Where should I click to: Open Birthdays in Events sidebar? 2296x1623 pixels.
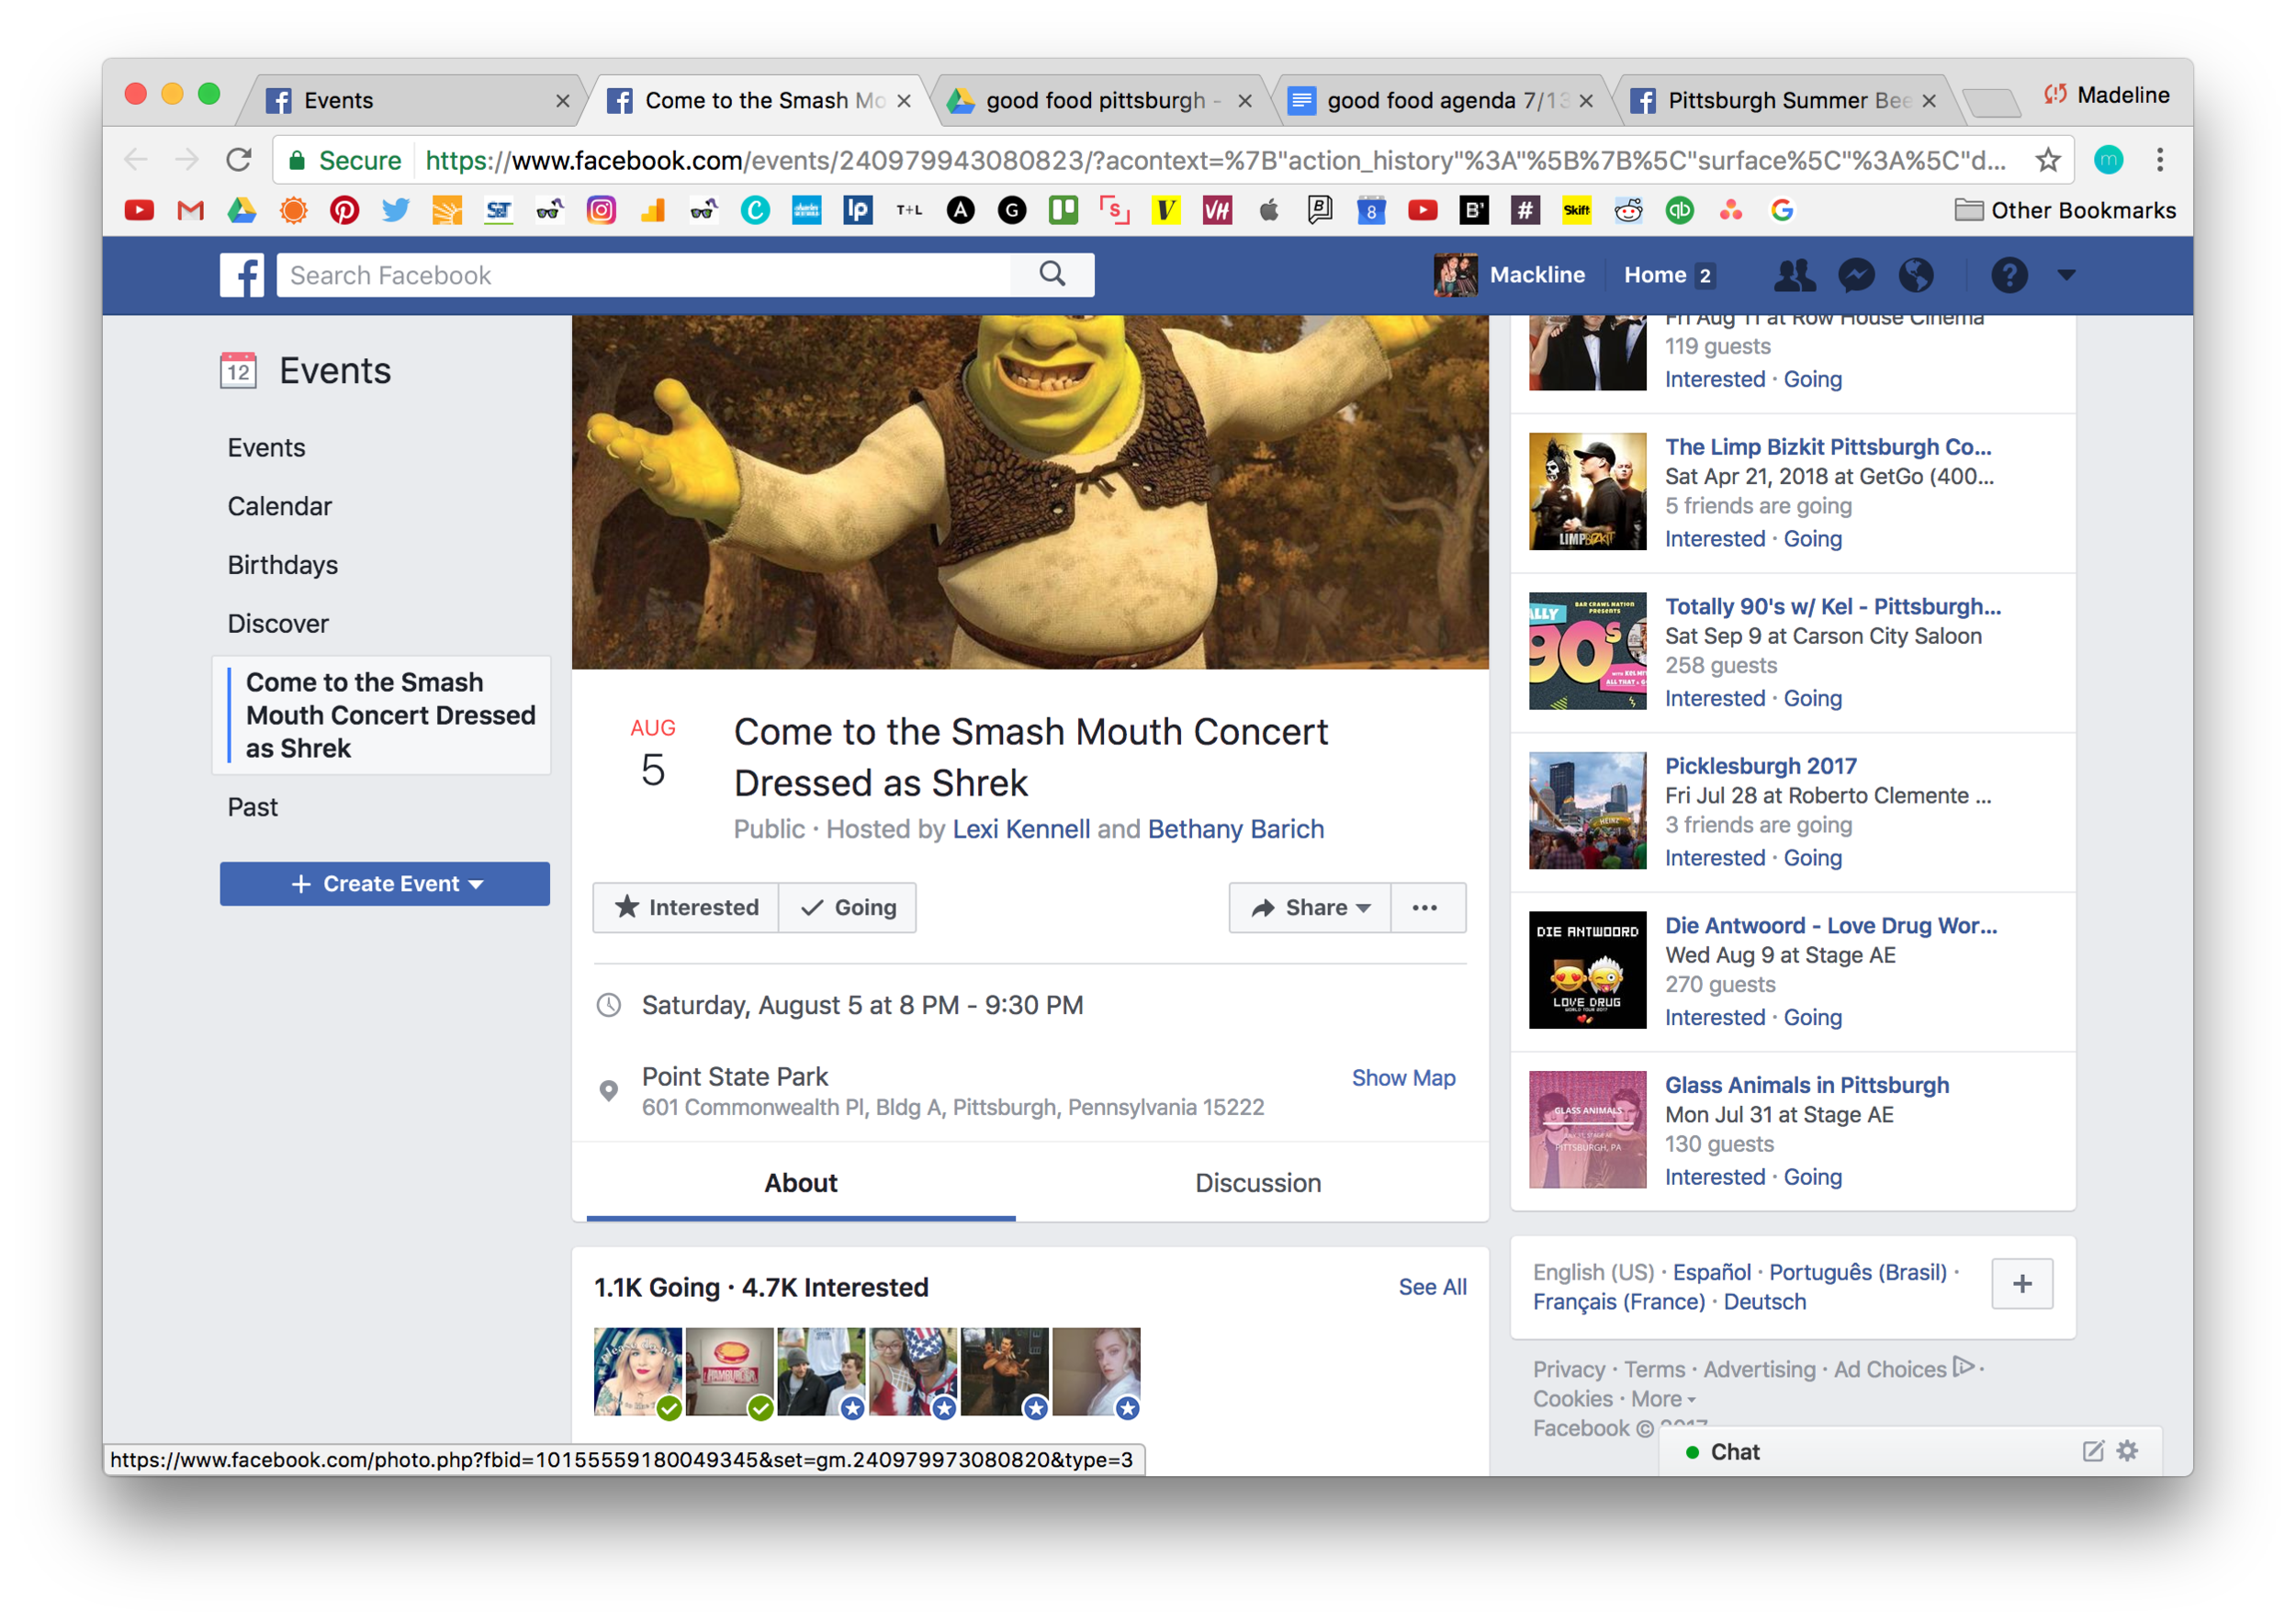[x=283, y=566]
